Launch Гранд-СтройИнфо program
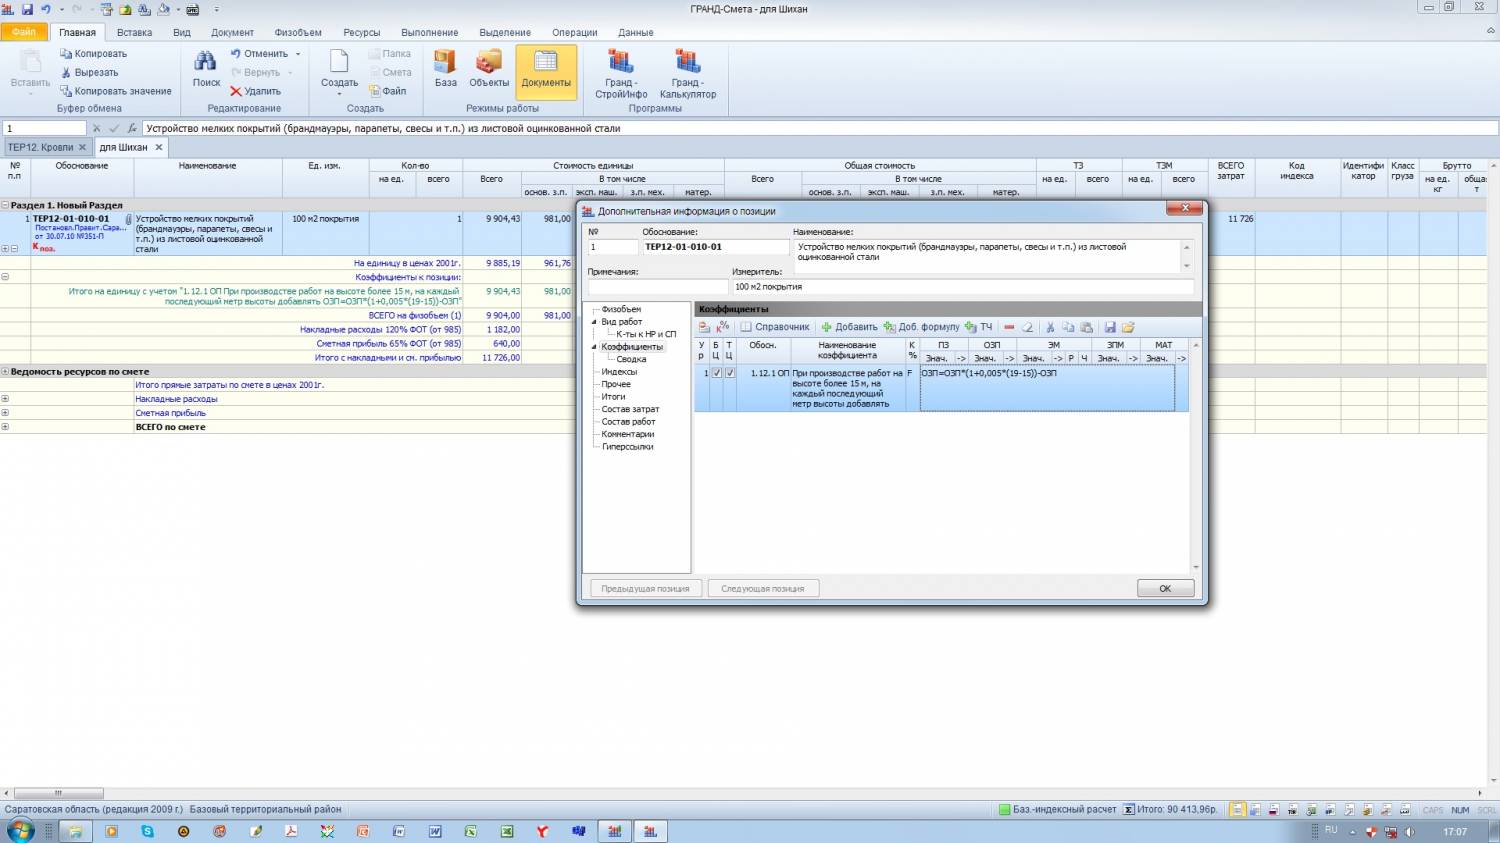Viewport: 1500px width, 843px height. (621, 73)
